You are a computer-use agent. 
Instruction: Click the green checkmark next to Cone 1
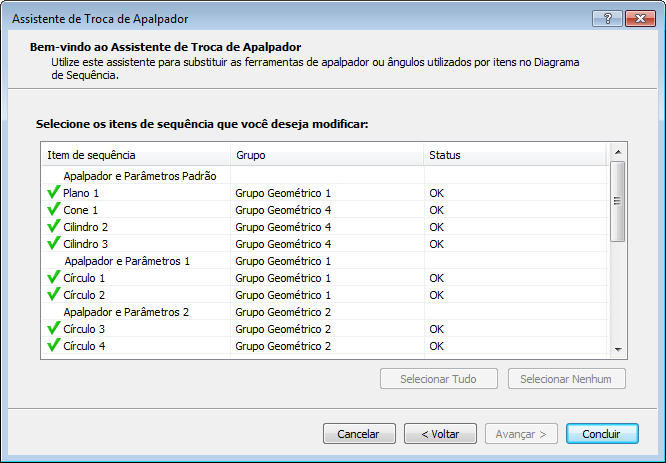click(54, 209)
